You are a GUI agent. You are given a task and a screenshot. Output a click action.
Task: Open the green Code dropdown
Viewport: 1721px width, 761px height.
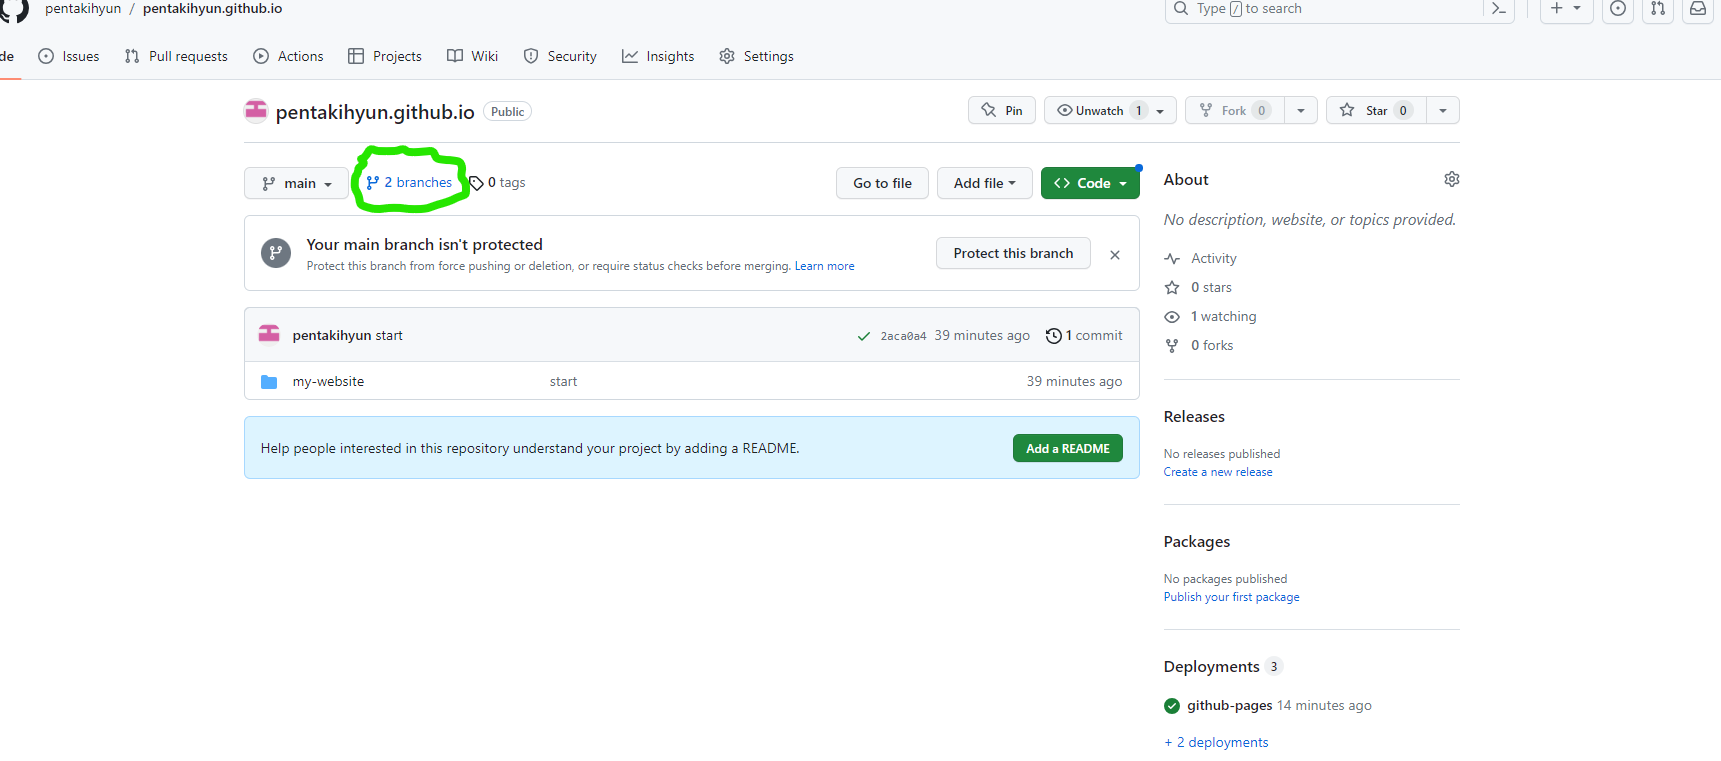[1090, 183]
